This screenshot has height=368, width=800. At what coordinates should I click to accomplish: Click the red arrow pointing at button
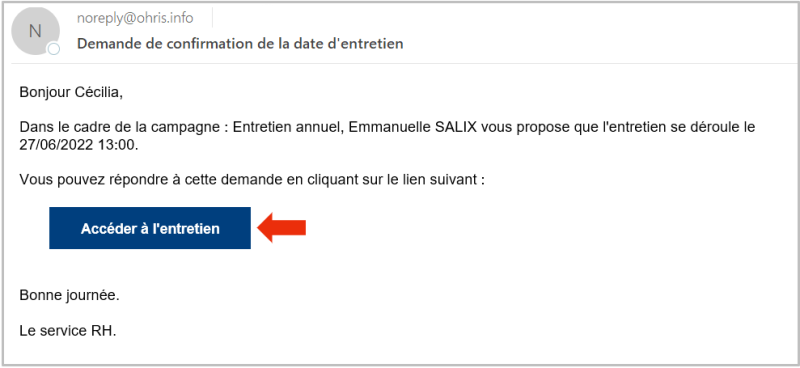click(x=281, y=228)
